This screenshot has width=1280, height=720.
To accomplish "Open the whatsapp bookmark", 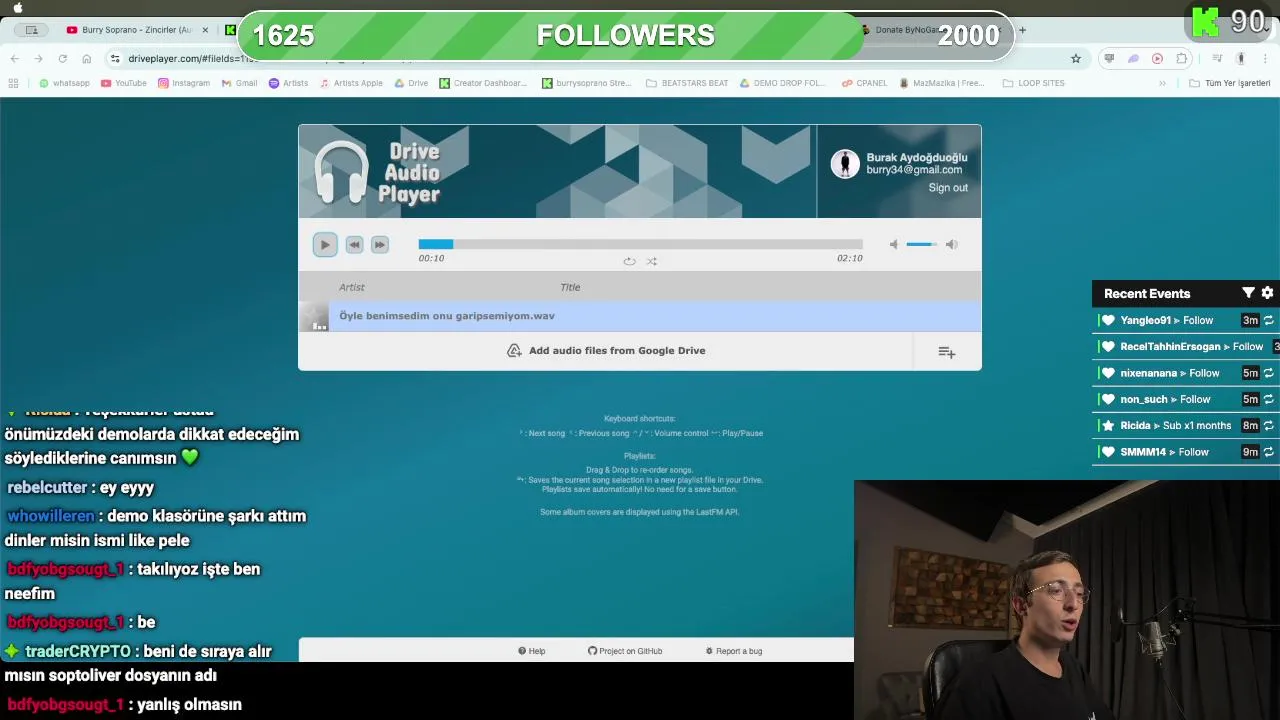I will point(64,83).
